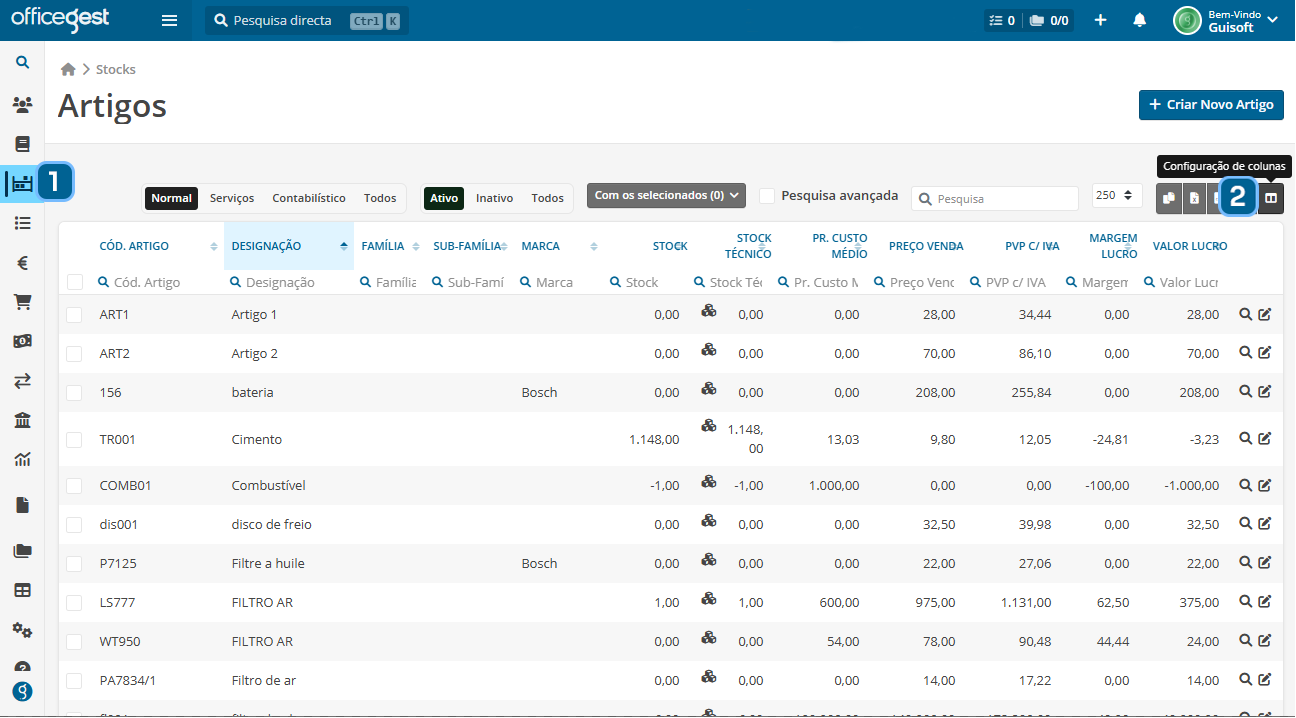Open the stock boxes icon for Artigo 1
This screenshot has height=718, width=1296.
point(709,311)
